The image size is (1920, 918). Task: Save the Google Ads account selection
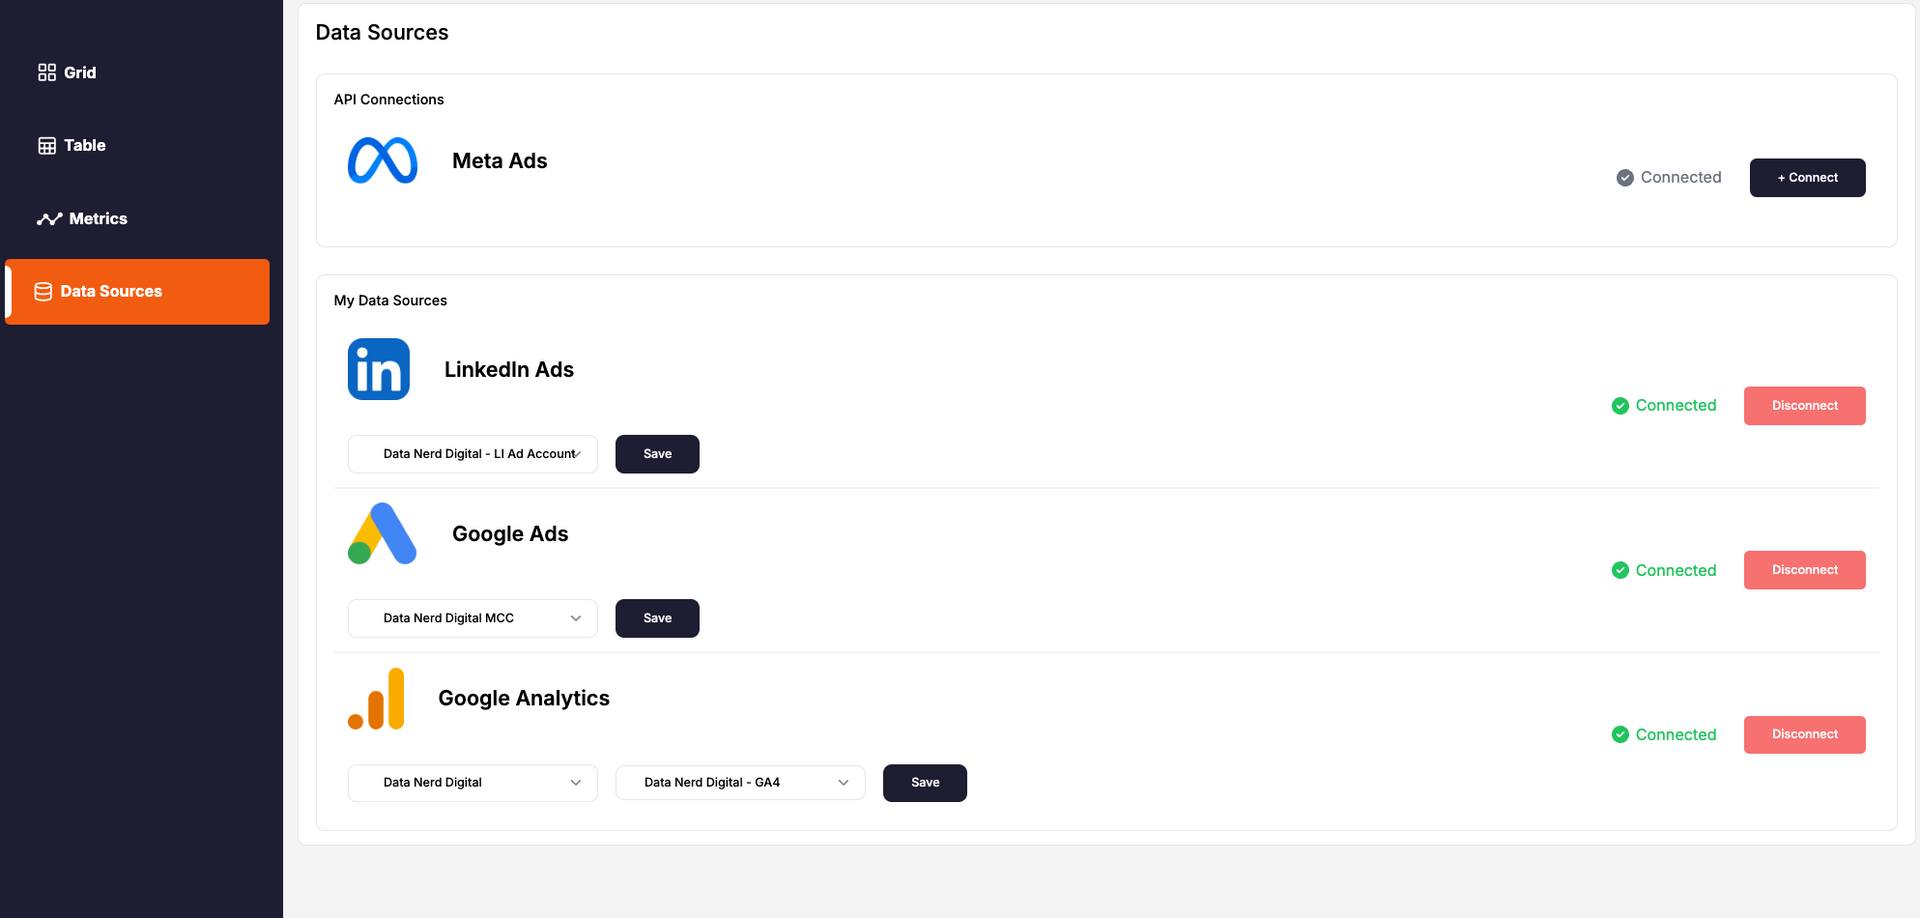click(657, 618)
